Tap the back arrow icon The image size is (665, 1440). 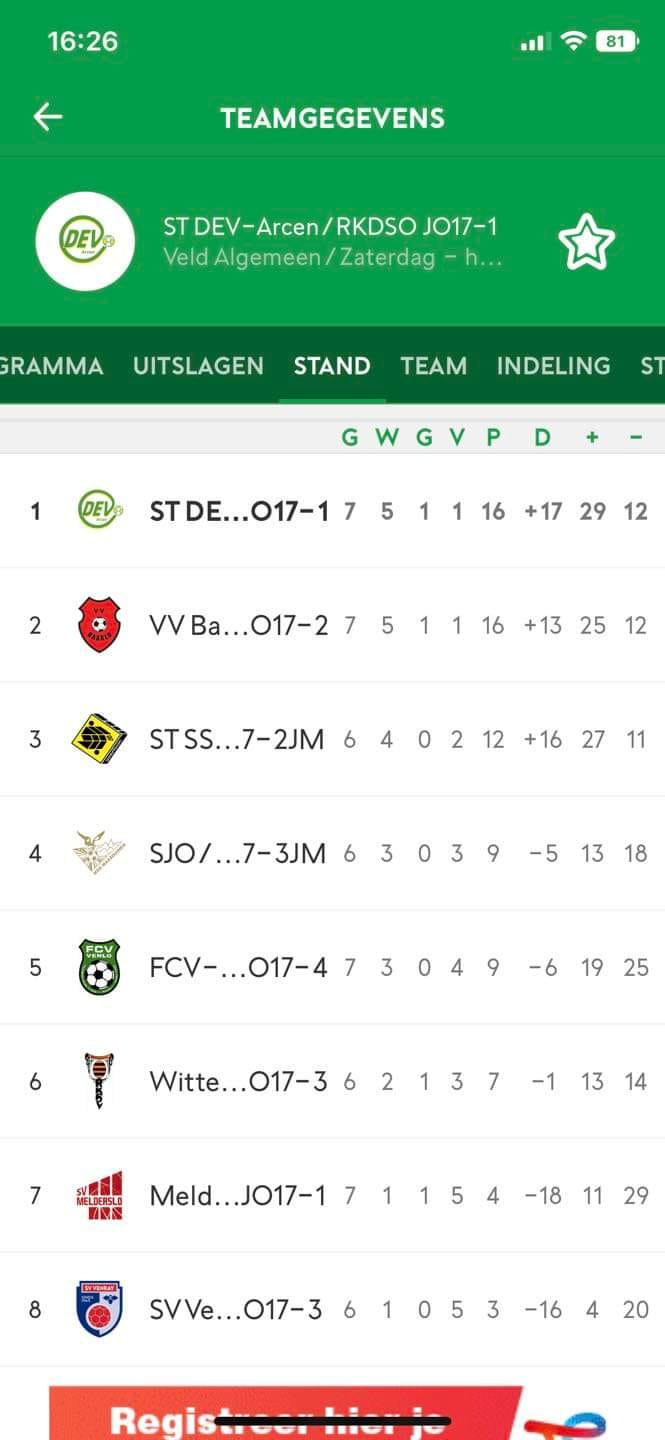click(47, 117)
